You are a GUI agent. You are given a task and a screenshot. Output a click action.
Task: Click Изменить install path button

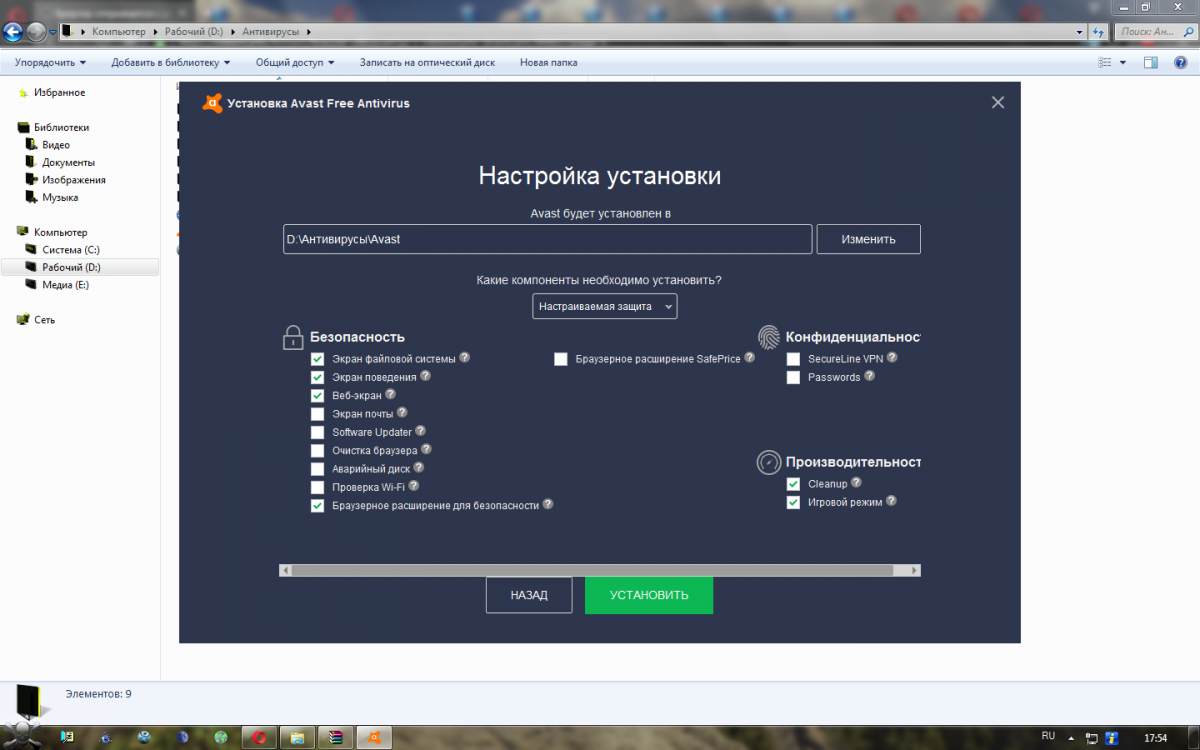click(868, 239)
